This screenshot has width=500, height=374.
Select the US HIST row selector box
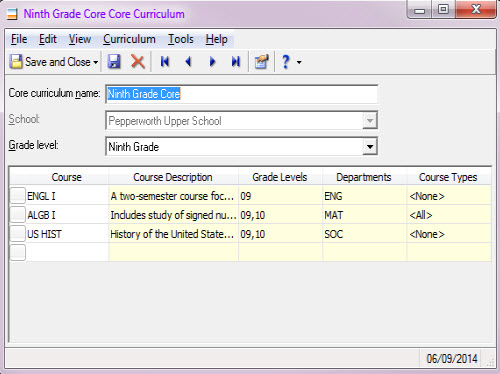[x=18, y=233]
